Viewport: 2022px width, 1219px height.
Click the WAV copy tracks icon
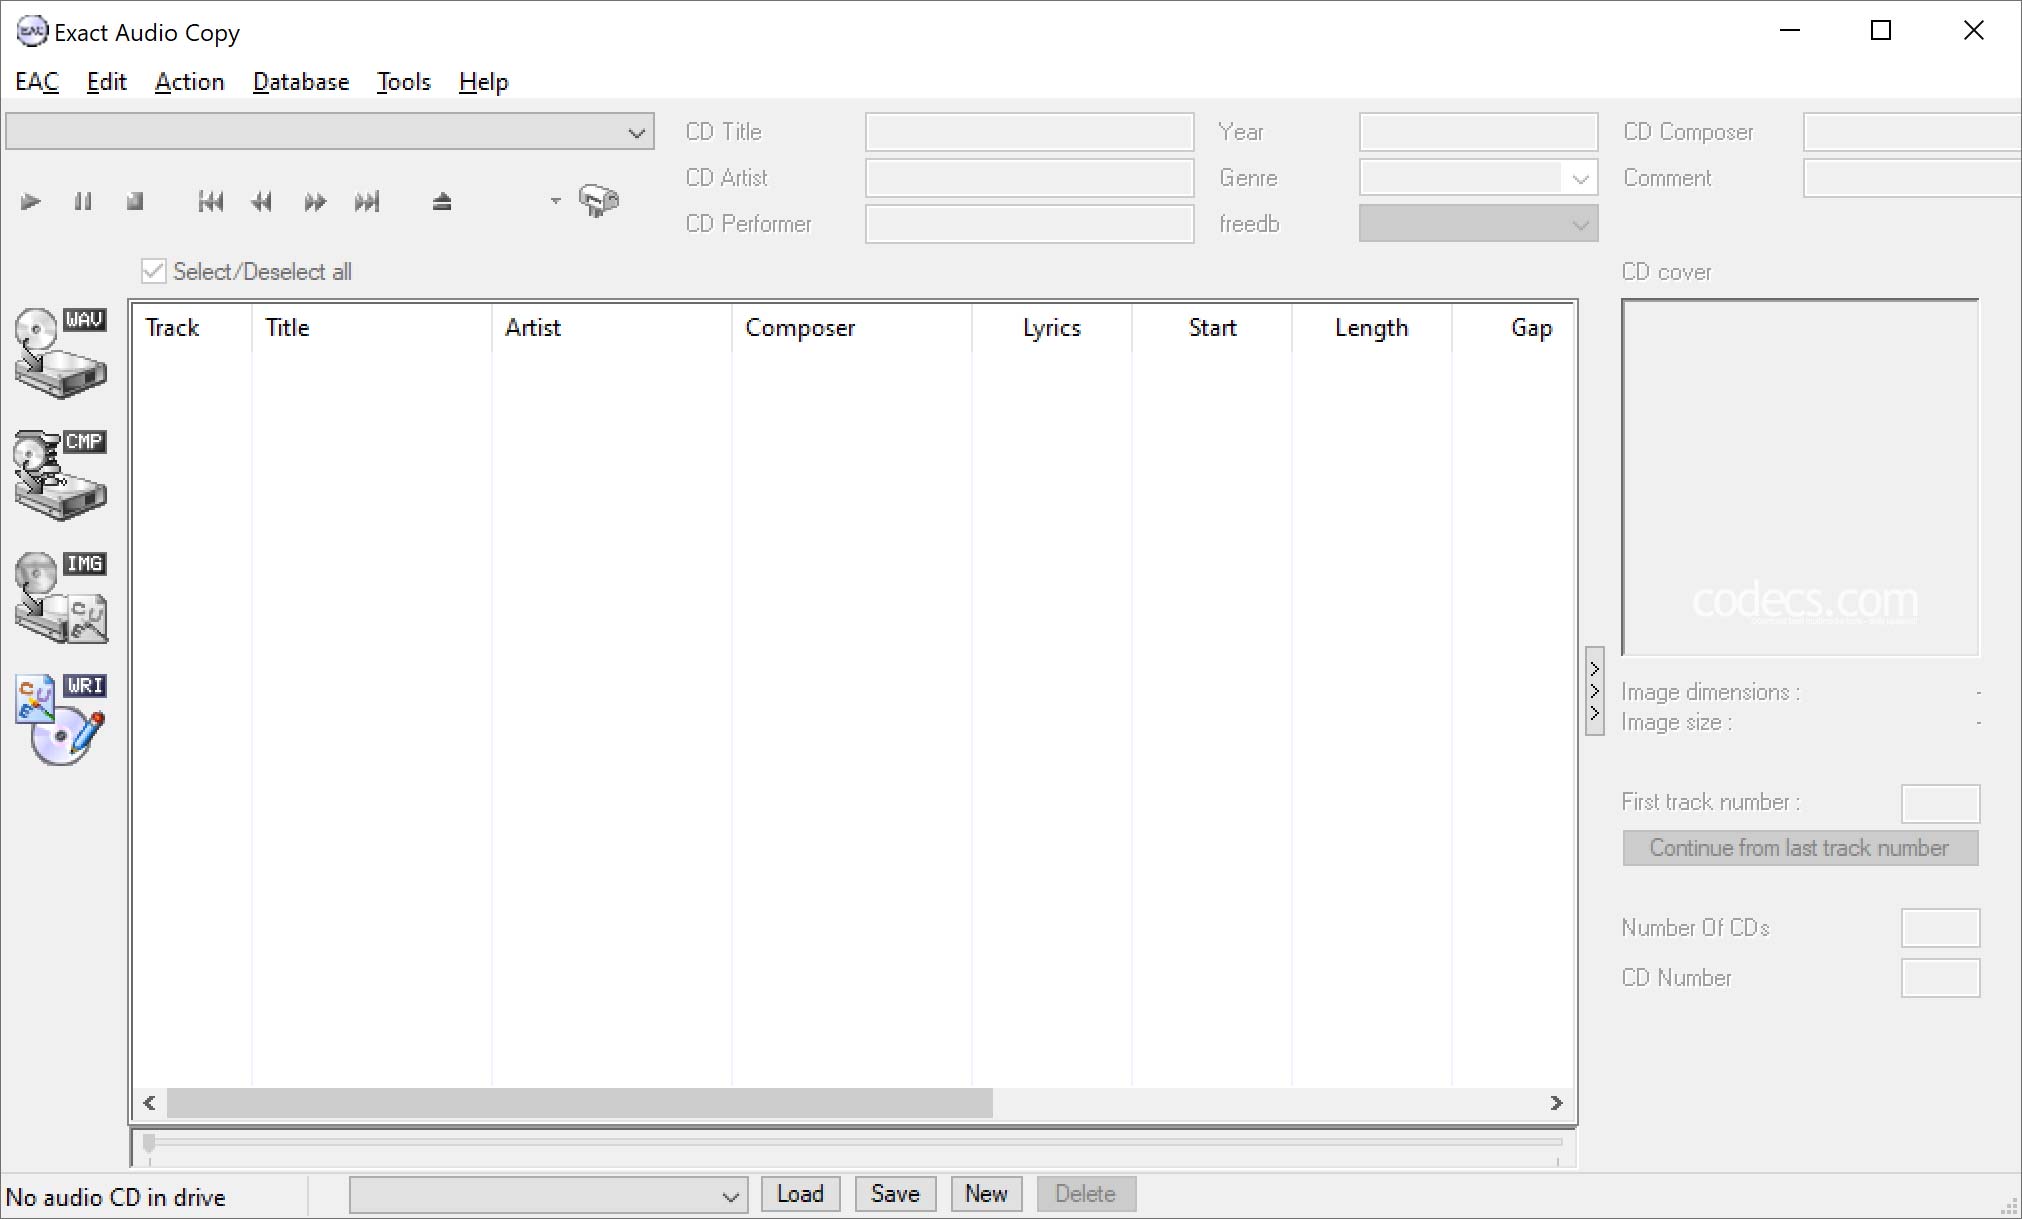61,354
